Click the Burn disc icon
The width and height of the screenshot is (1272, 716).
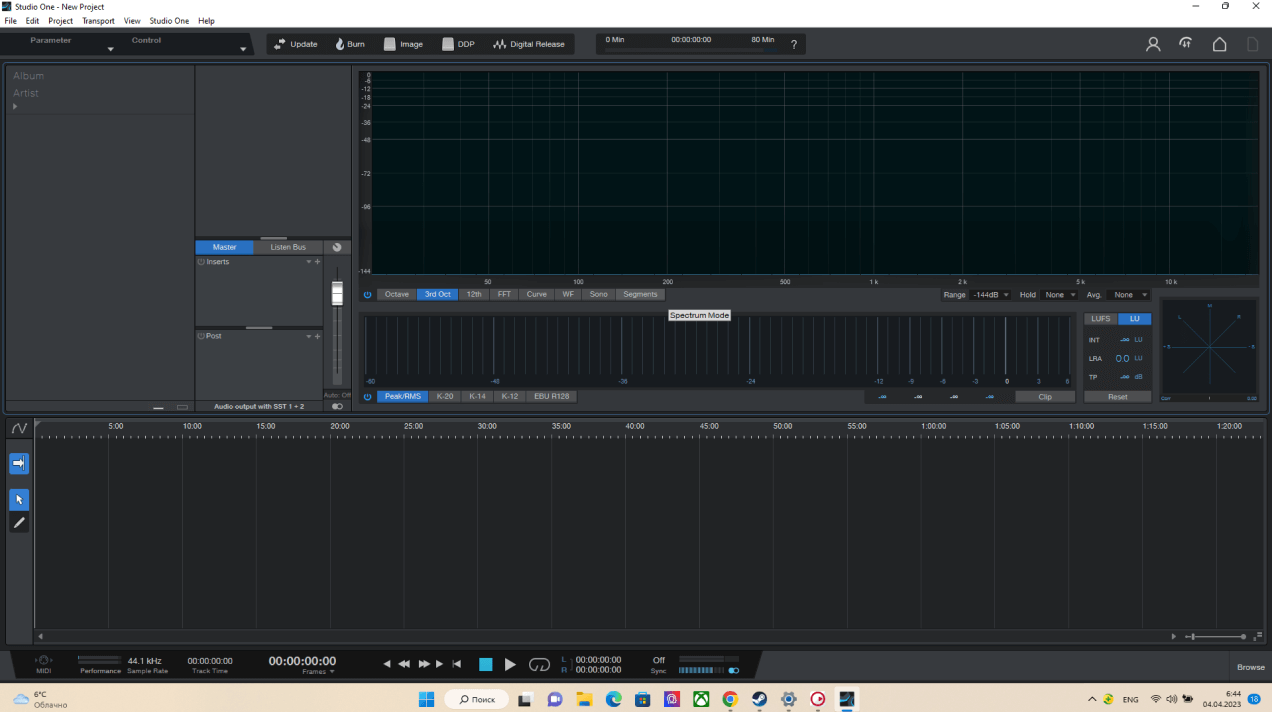coord(340,44)
